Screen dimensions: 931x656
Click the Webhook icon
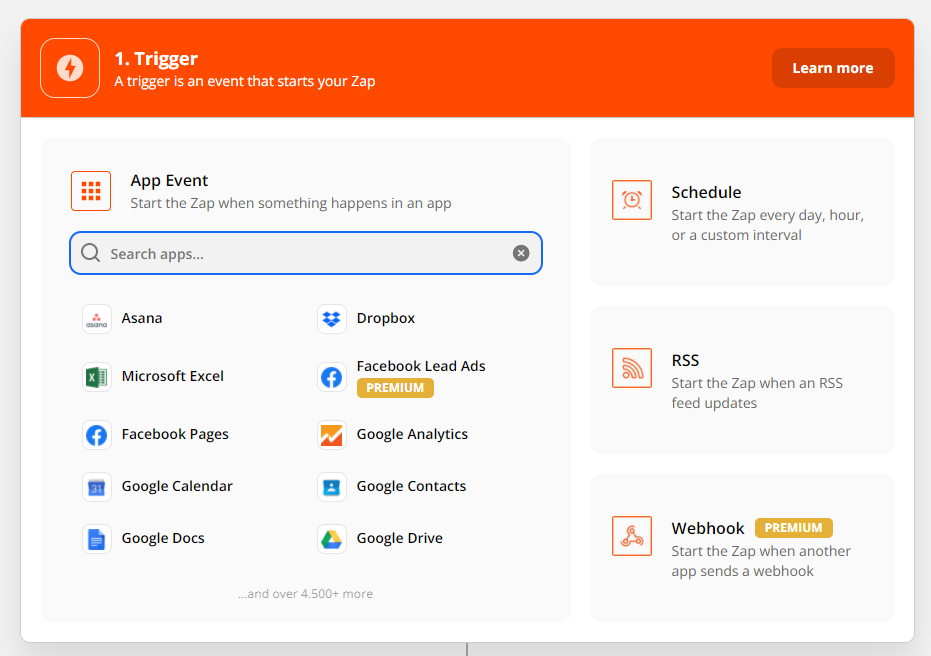pos(632,536)
